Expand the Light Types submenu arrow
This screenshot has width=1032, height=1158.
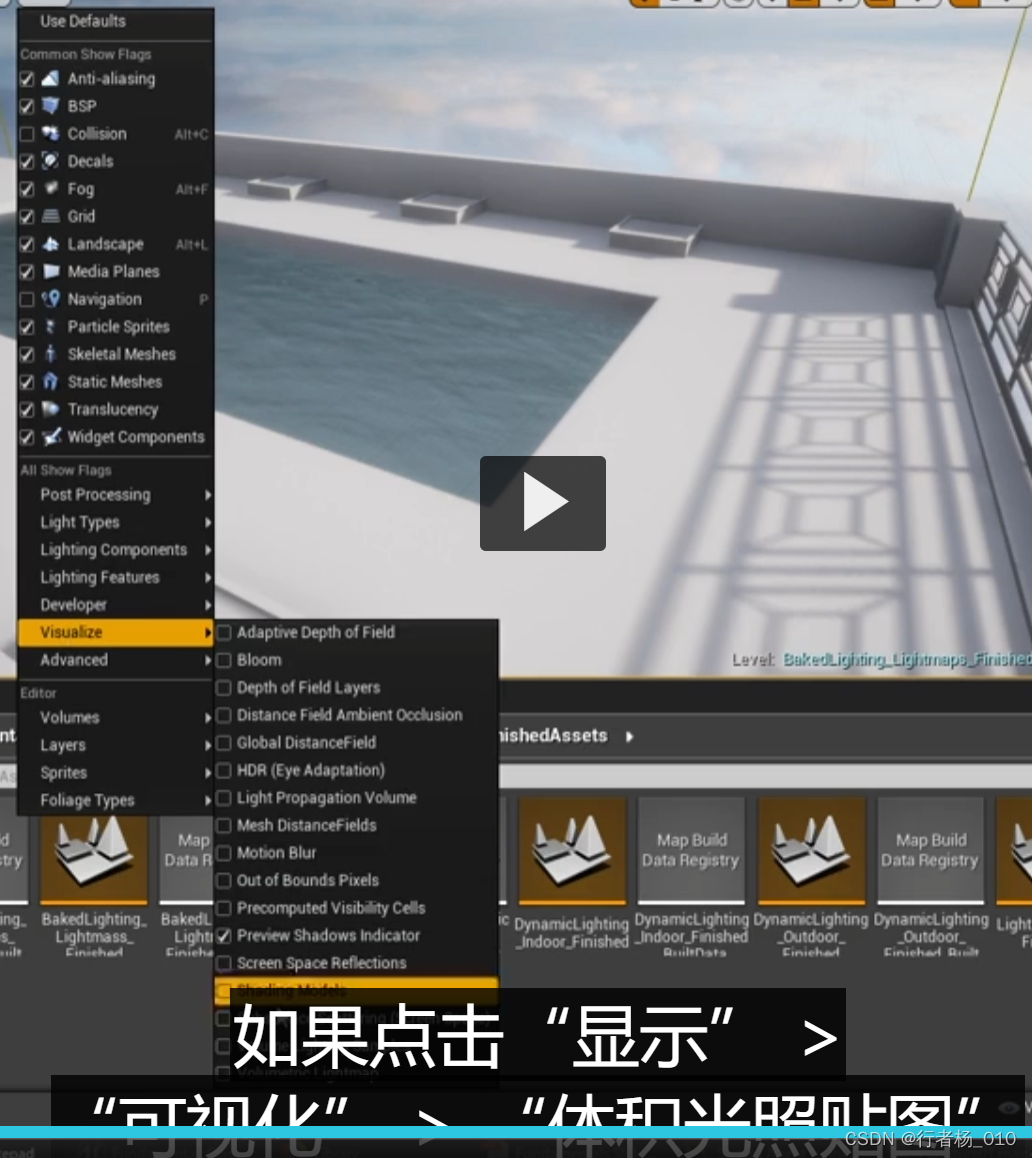(x=208, y=522)
